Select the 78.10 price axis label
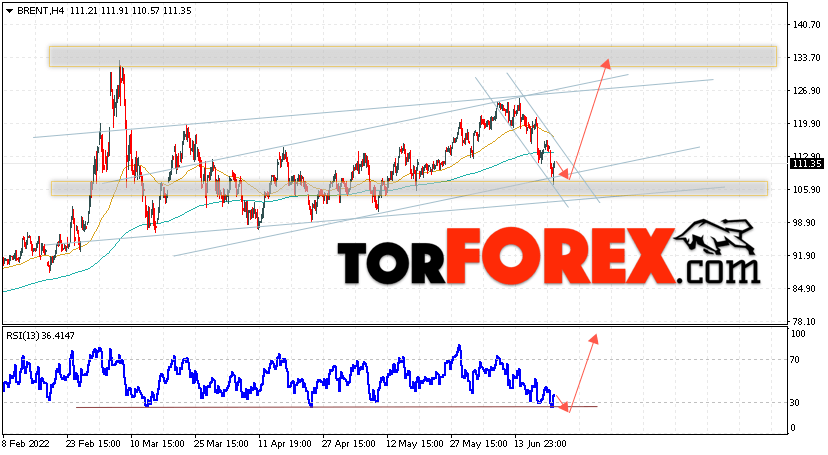This screenshot has width=828, height=455. point(806,321)
